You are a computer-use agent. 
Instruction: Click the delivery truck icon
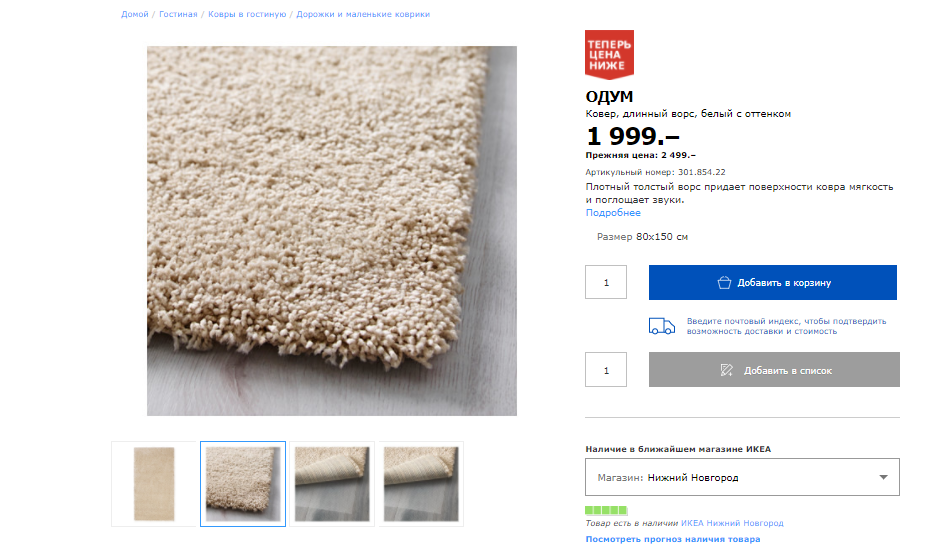661,326
